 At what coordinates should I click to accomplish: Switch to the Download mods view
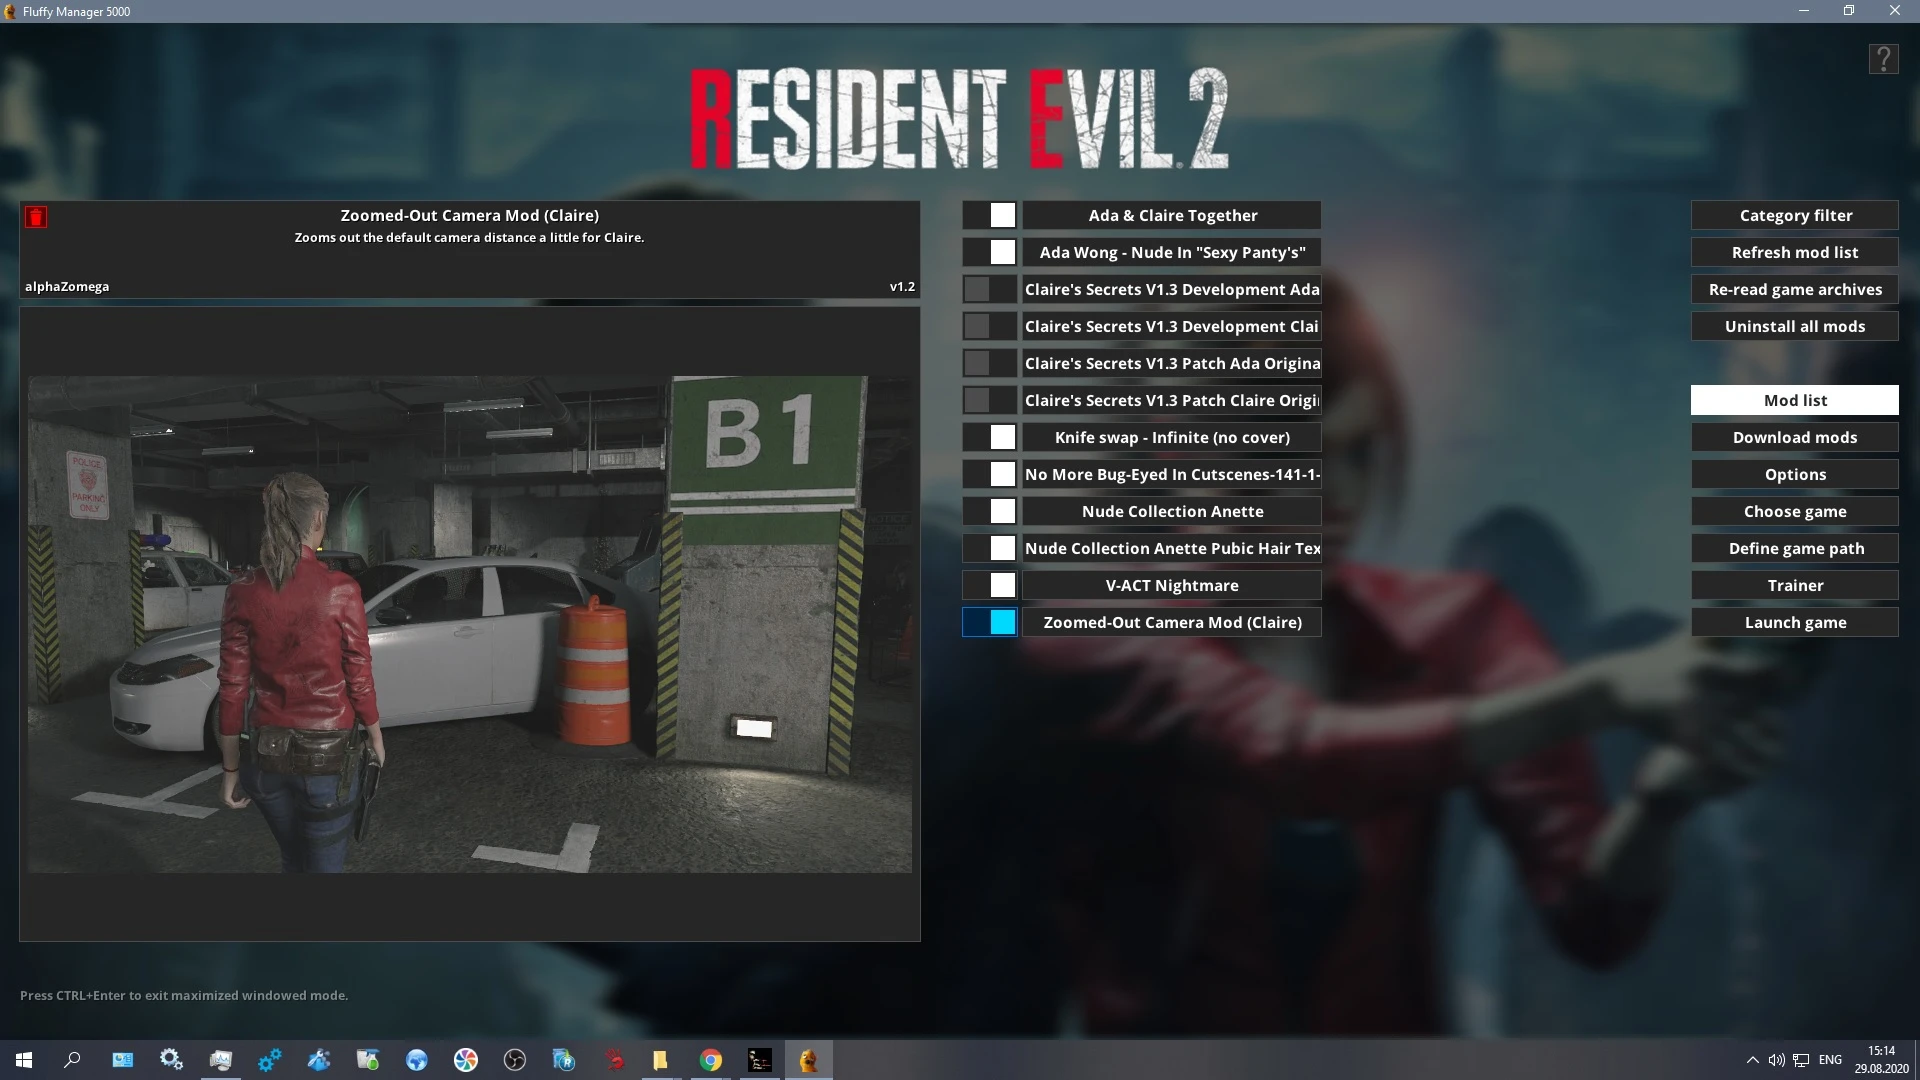(x=1794, y=437)
